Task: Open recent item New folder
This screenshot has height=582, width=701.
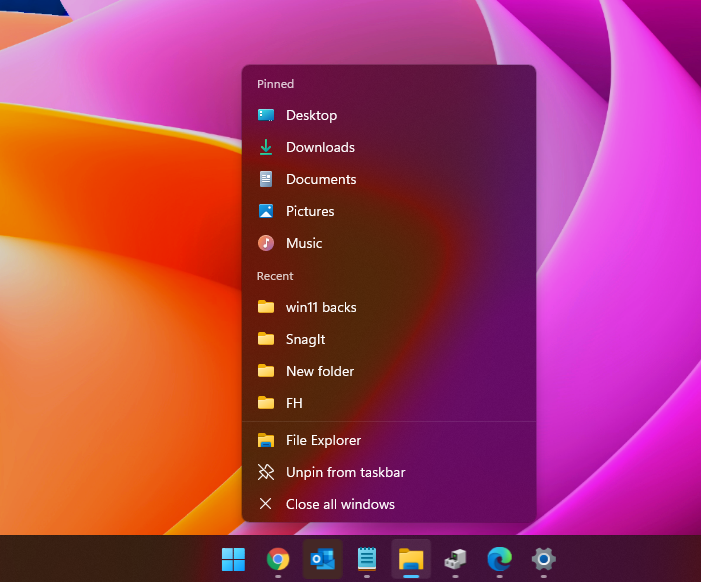Action: pyautogui.click(x=319, y=371)
